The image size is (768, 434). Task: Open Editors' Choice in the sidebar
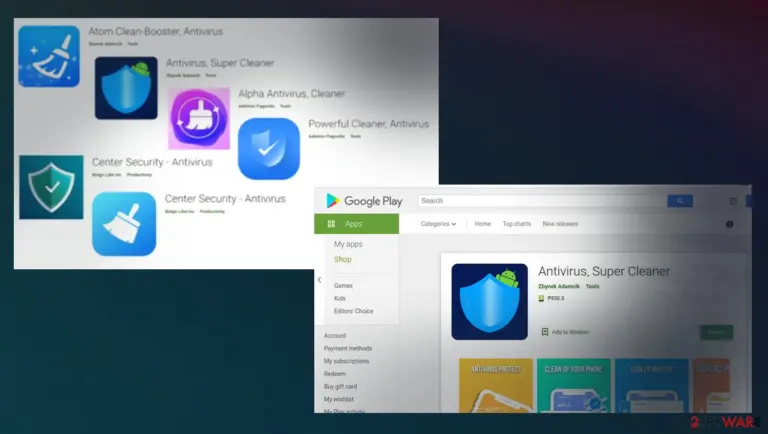point(354,311)
